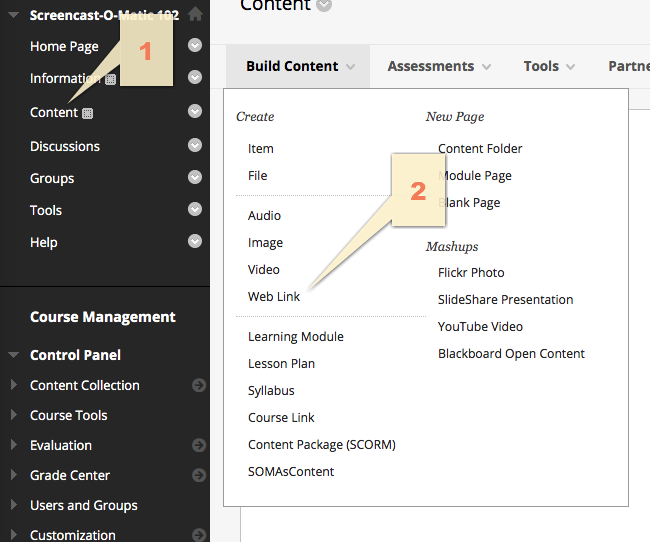Expand the Course Tools triangle
The height and width of the screenshot is (542, 650).
click(x=14, y=414)
